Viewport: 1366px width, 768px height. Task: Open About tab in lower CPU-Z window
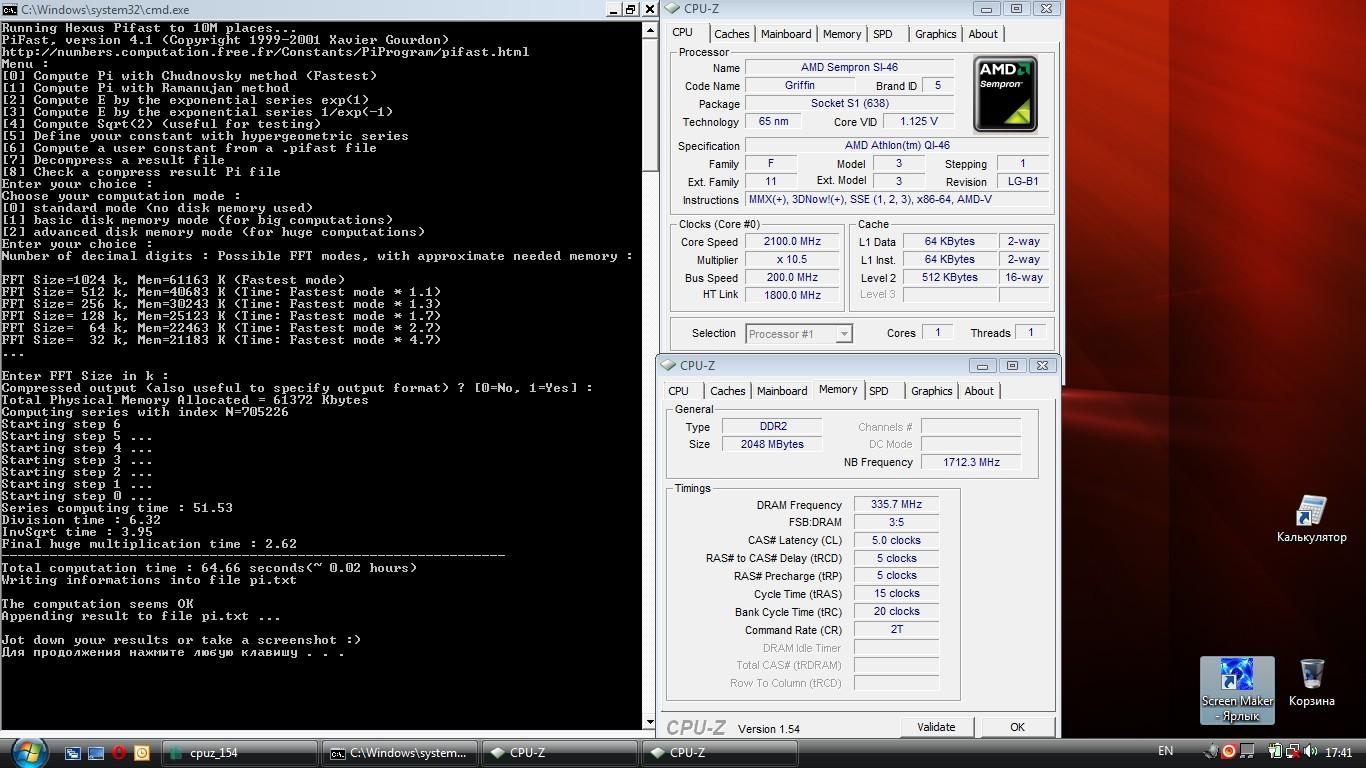(x=979, y=391)
